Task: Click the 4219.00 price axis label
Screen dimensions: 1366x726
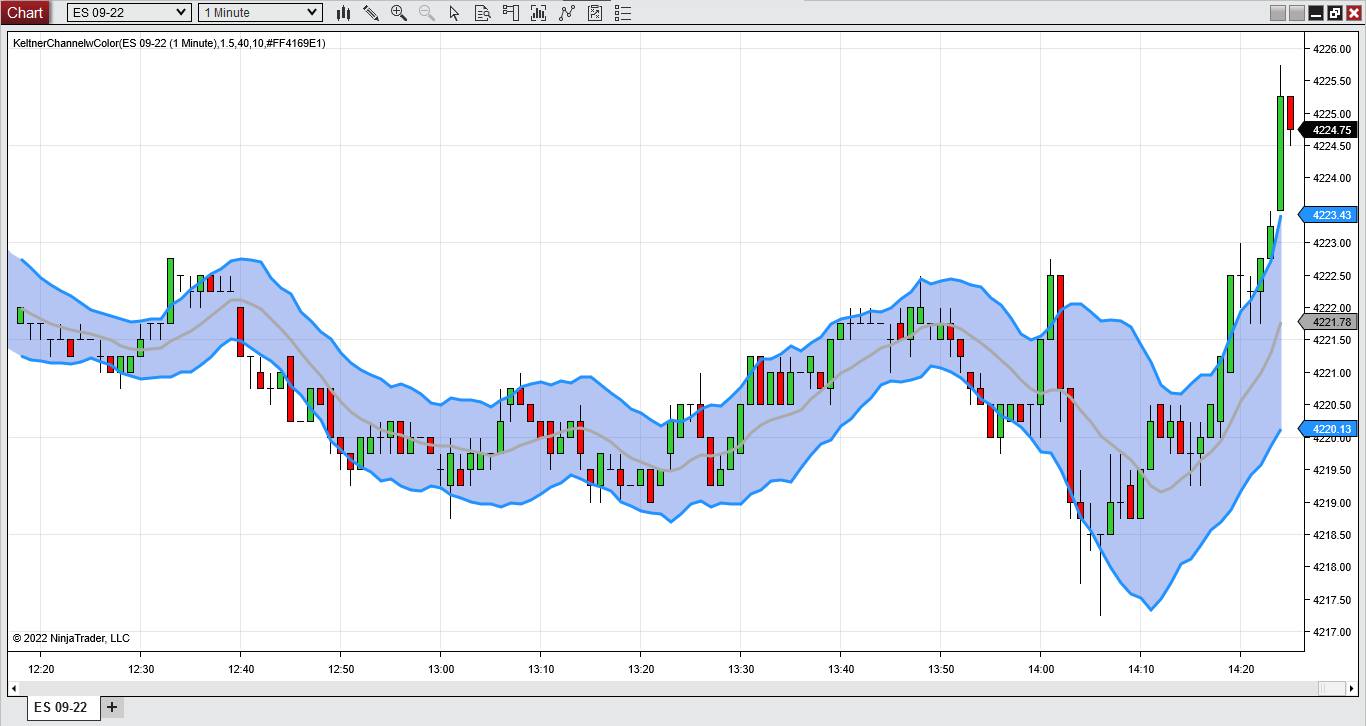Action: 1331,502
